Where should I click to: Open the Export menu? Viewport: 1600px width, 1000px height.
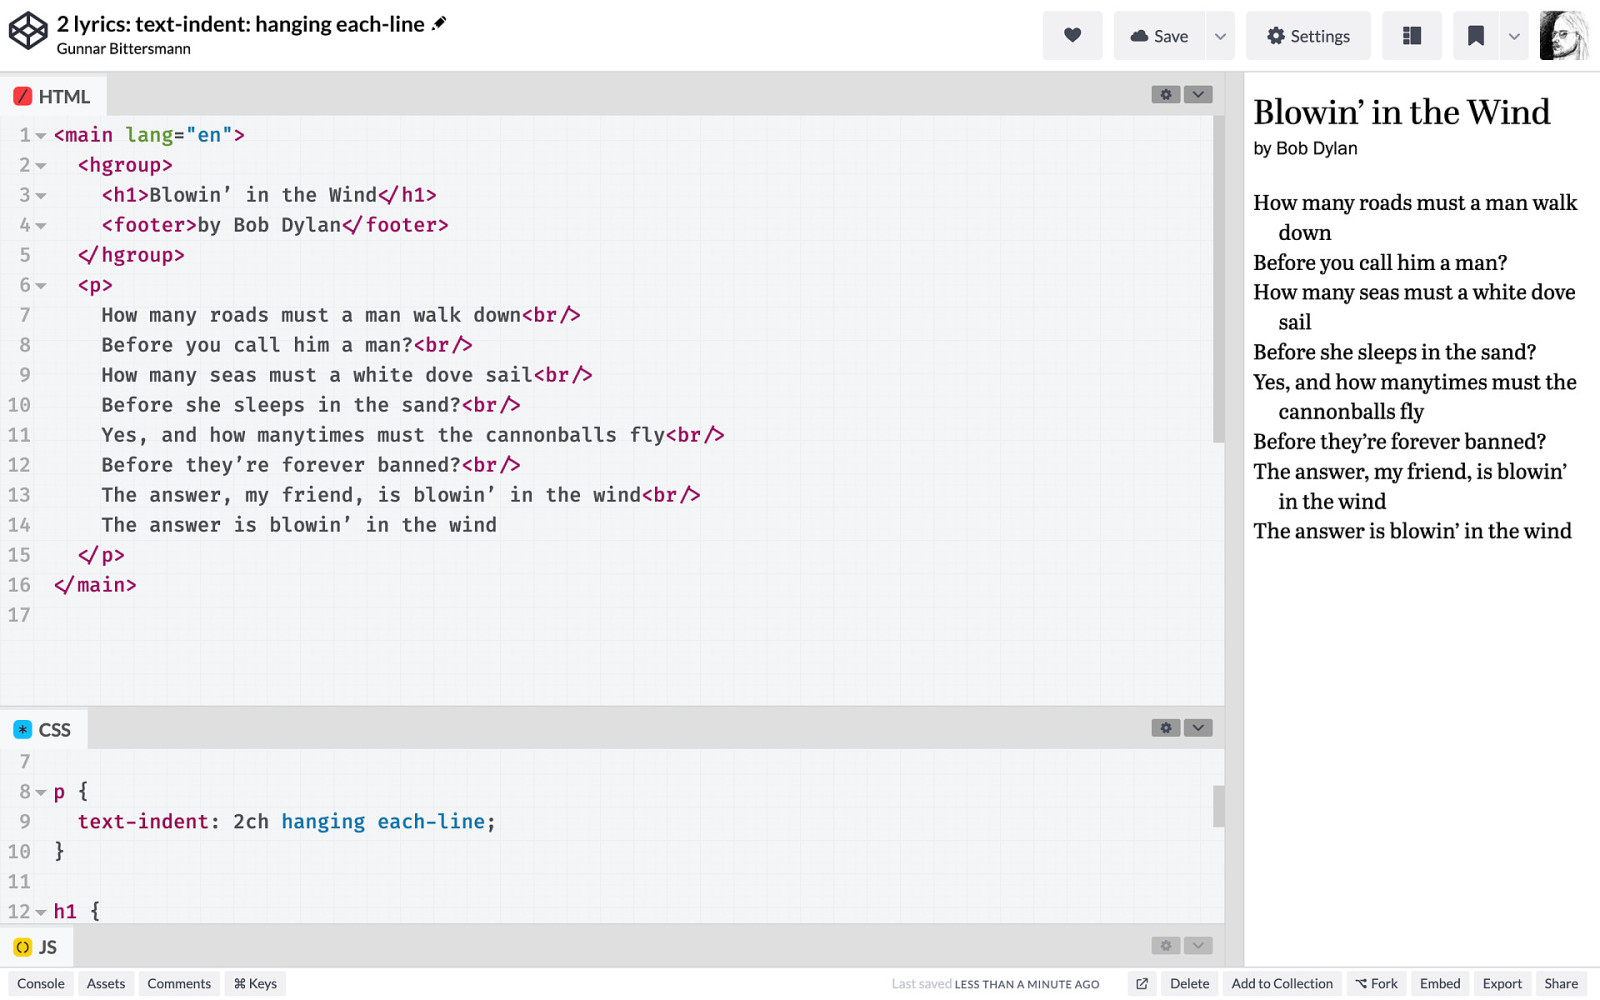tap(1502, 984)
